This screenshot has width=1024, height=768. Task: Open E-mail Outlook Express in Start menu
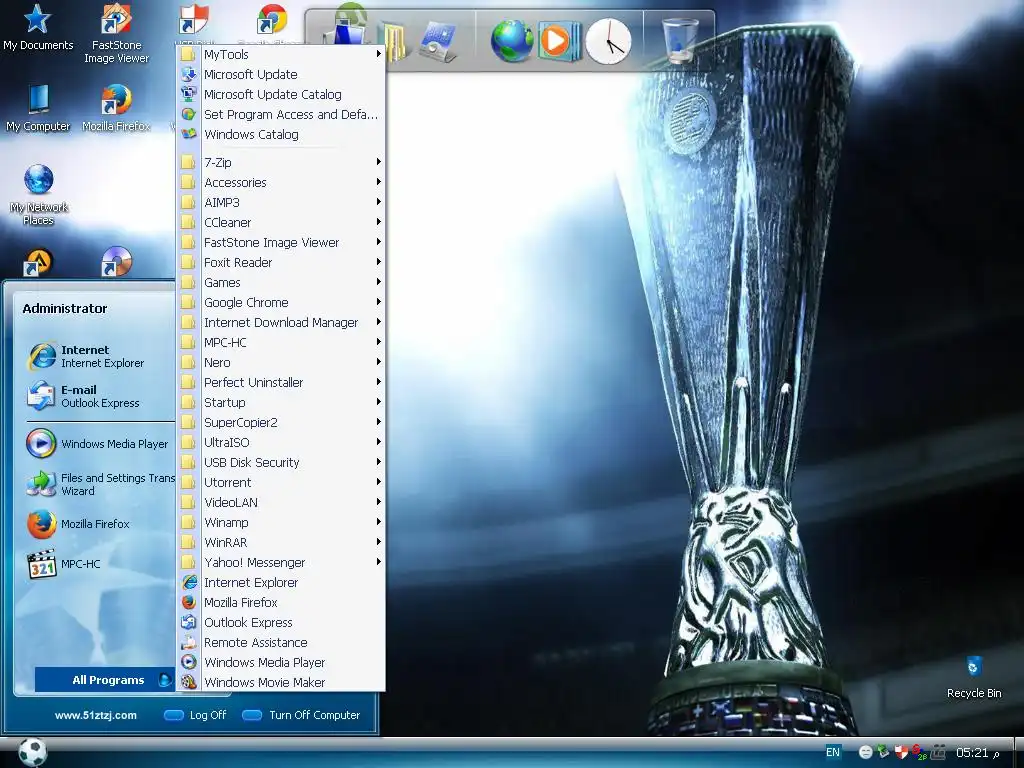98,396
